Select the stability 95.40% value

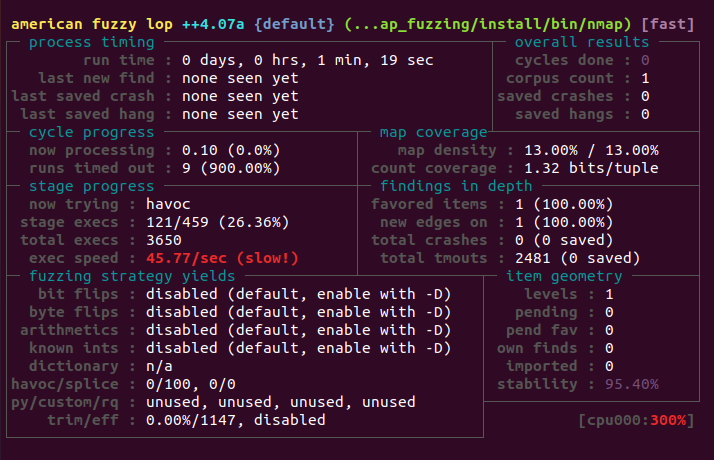point(632,384)
